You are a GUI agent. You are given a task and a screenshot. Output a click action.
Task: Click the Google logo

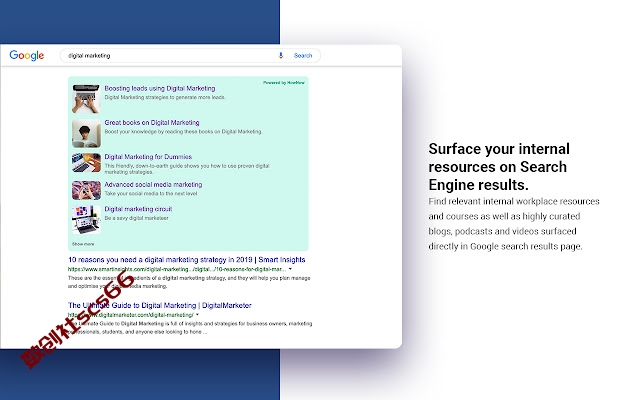[27, 56]
